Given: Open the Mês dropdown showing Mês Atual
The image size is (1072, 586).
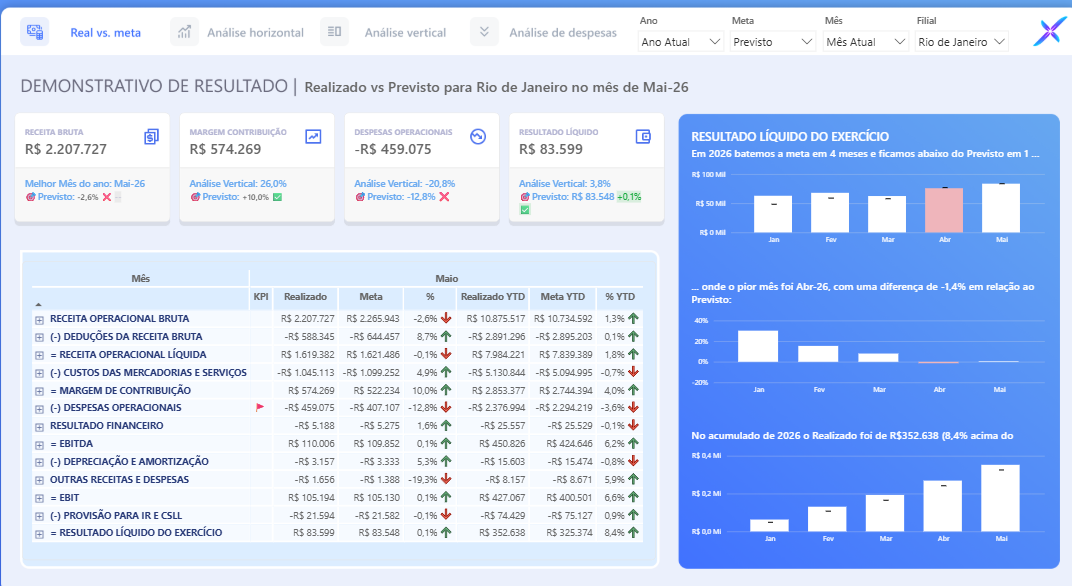Looking at the screenshot, I should [865, 42].
